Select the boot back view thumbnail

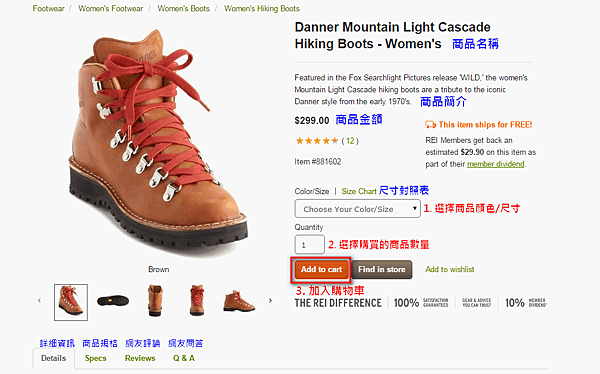(155, 301)
